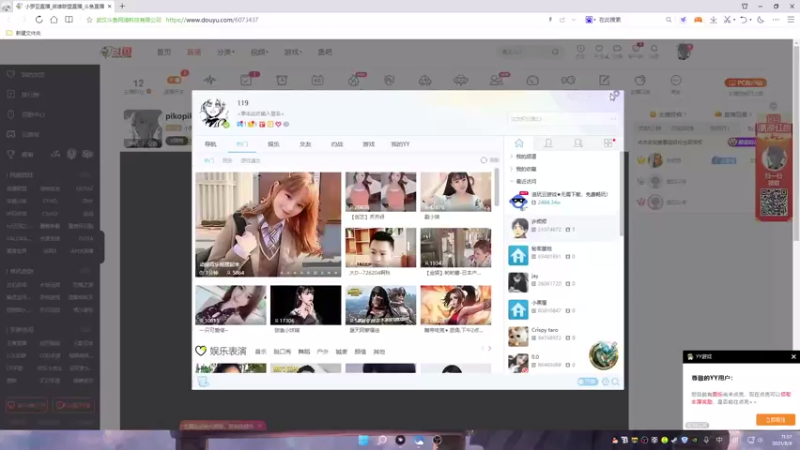Click the refresh icon above the stream thumbnails
The image size is (800, 450).
484,160
